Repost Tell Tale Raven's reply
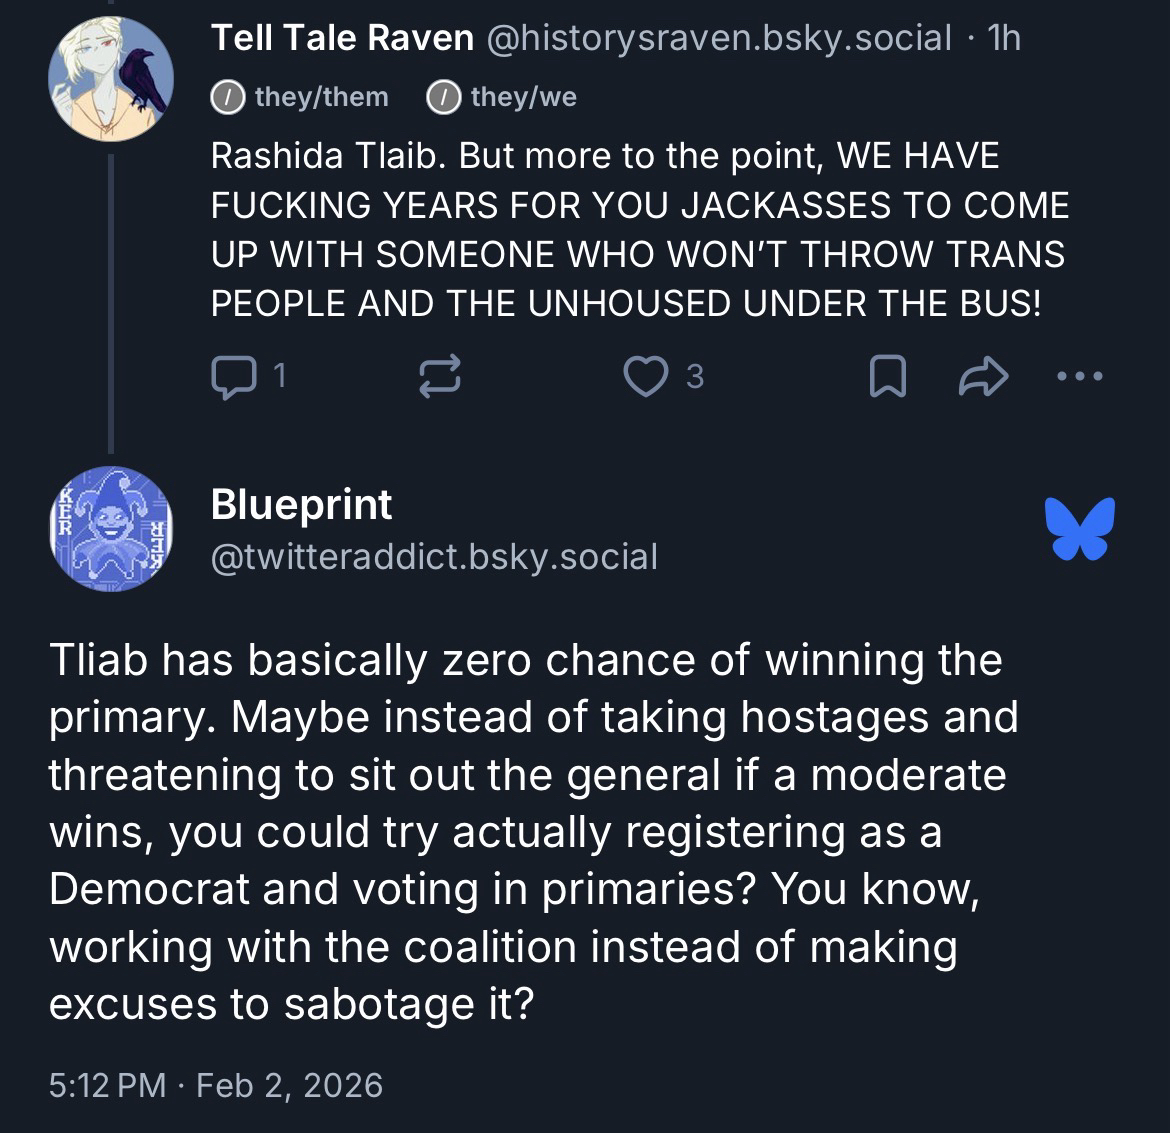Viewport: 1170px width, 1133px height. [x=438, y=376]
